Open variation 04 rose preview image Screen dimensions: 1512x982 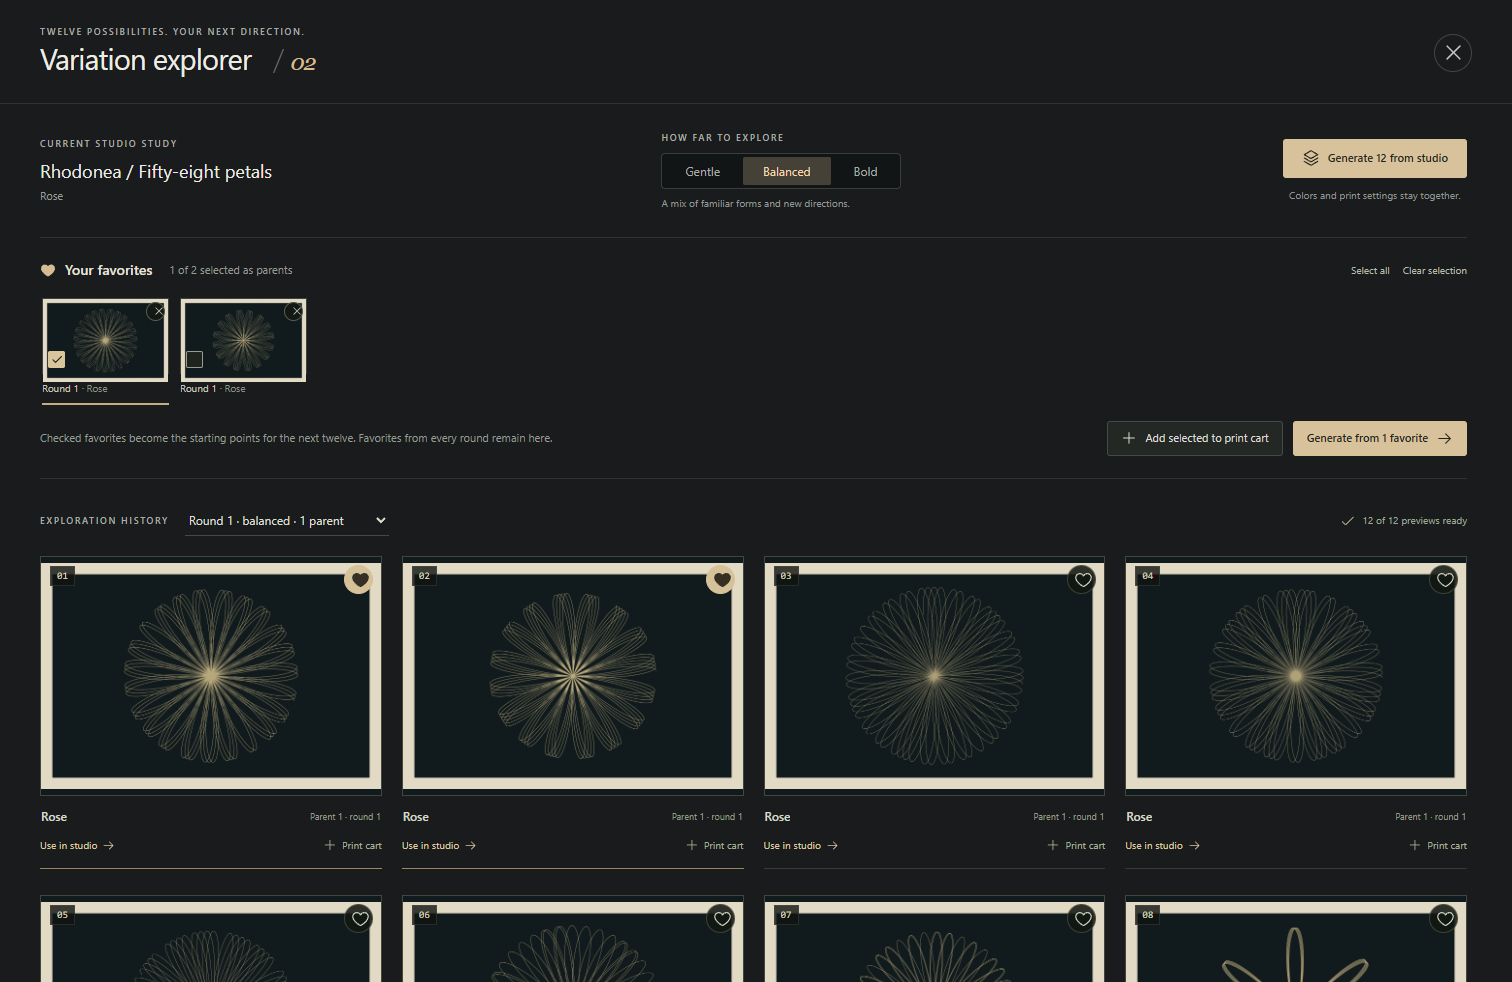click(1296, 676)
